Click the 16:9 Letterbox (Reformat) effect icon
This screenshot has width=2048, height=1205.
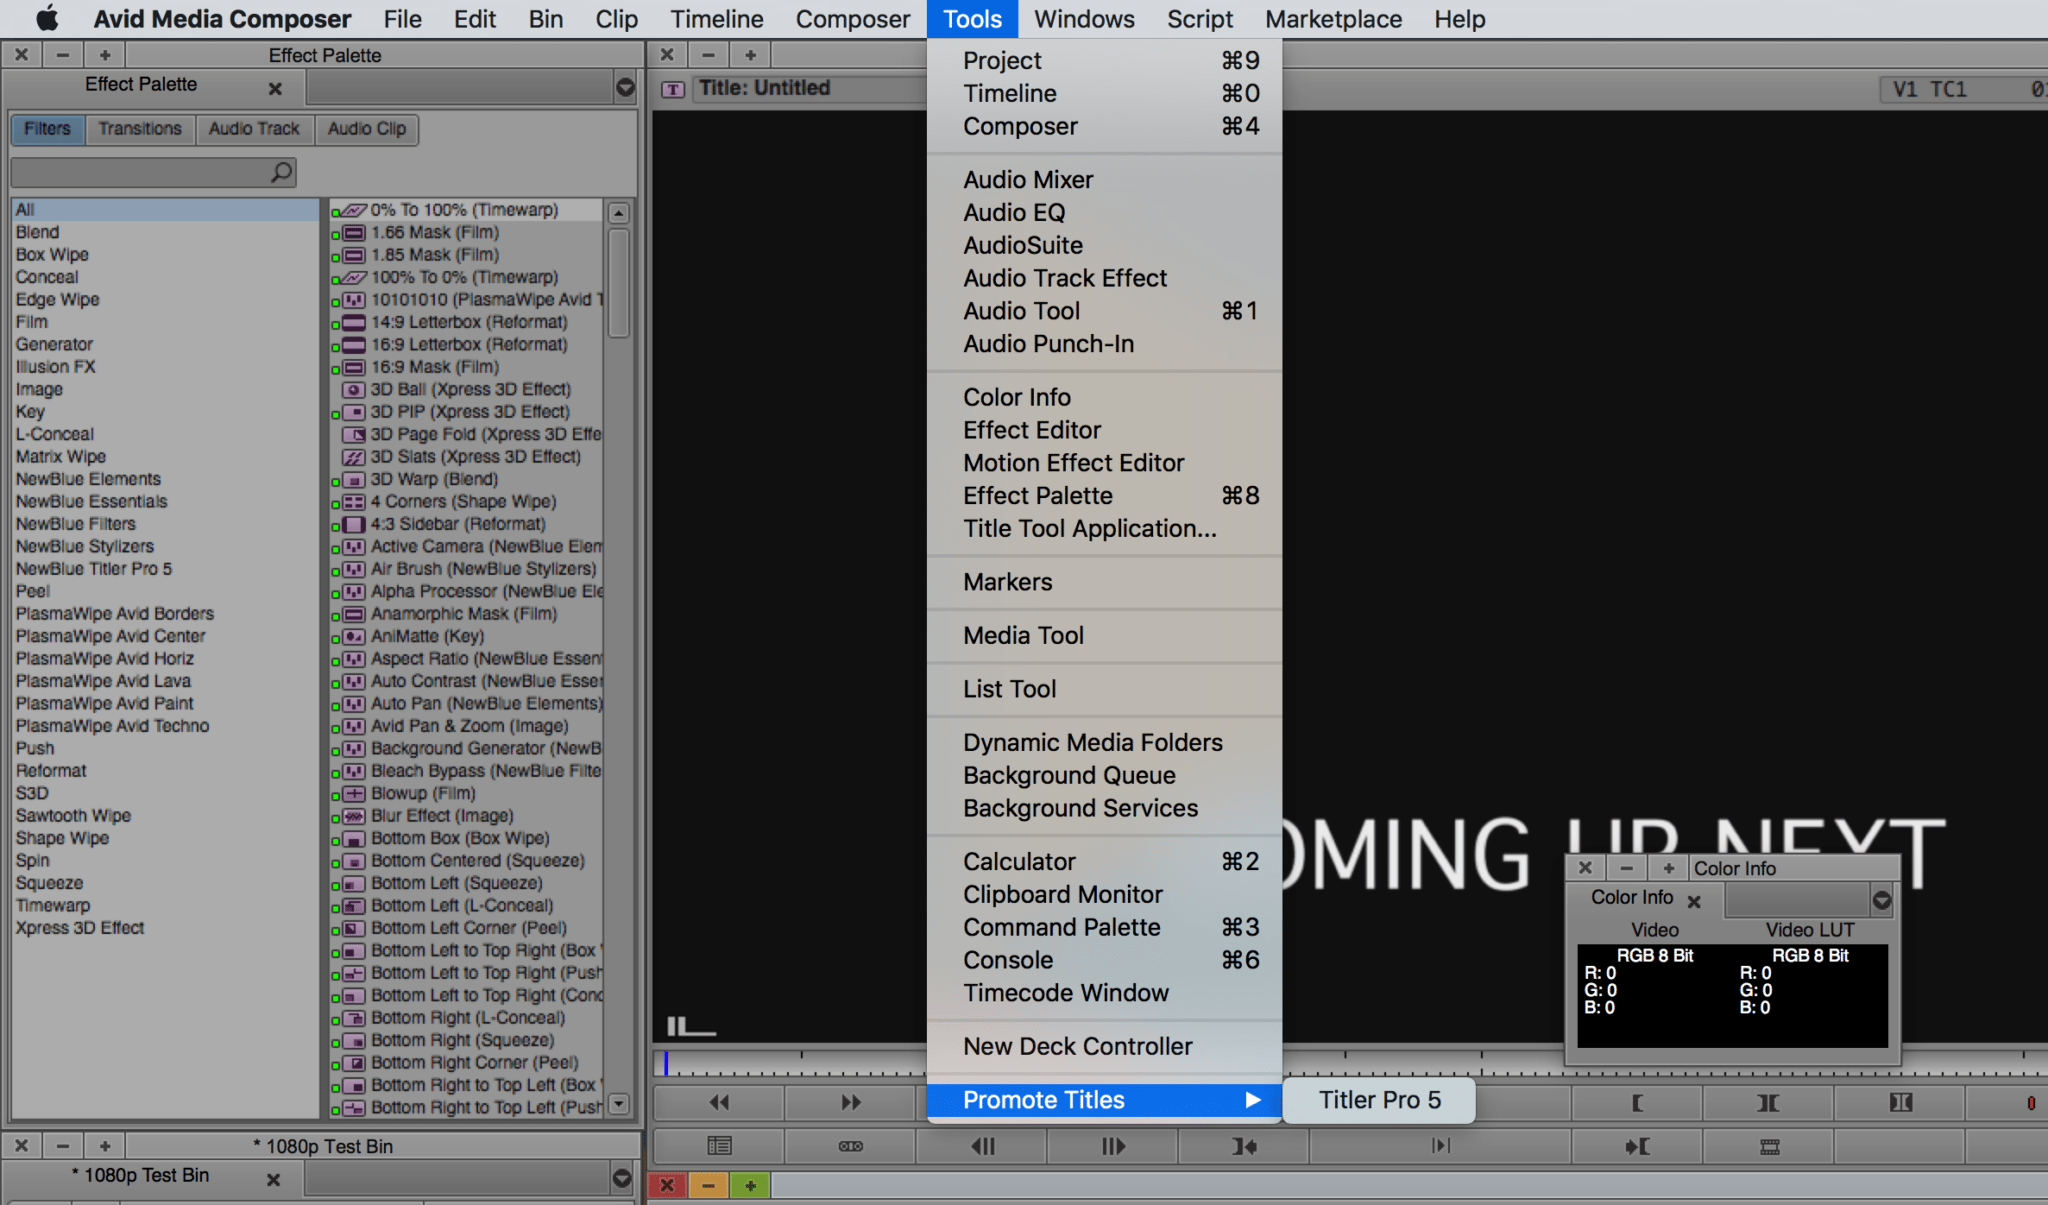[353, 345]
